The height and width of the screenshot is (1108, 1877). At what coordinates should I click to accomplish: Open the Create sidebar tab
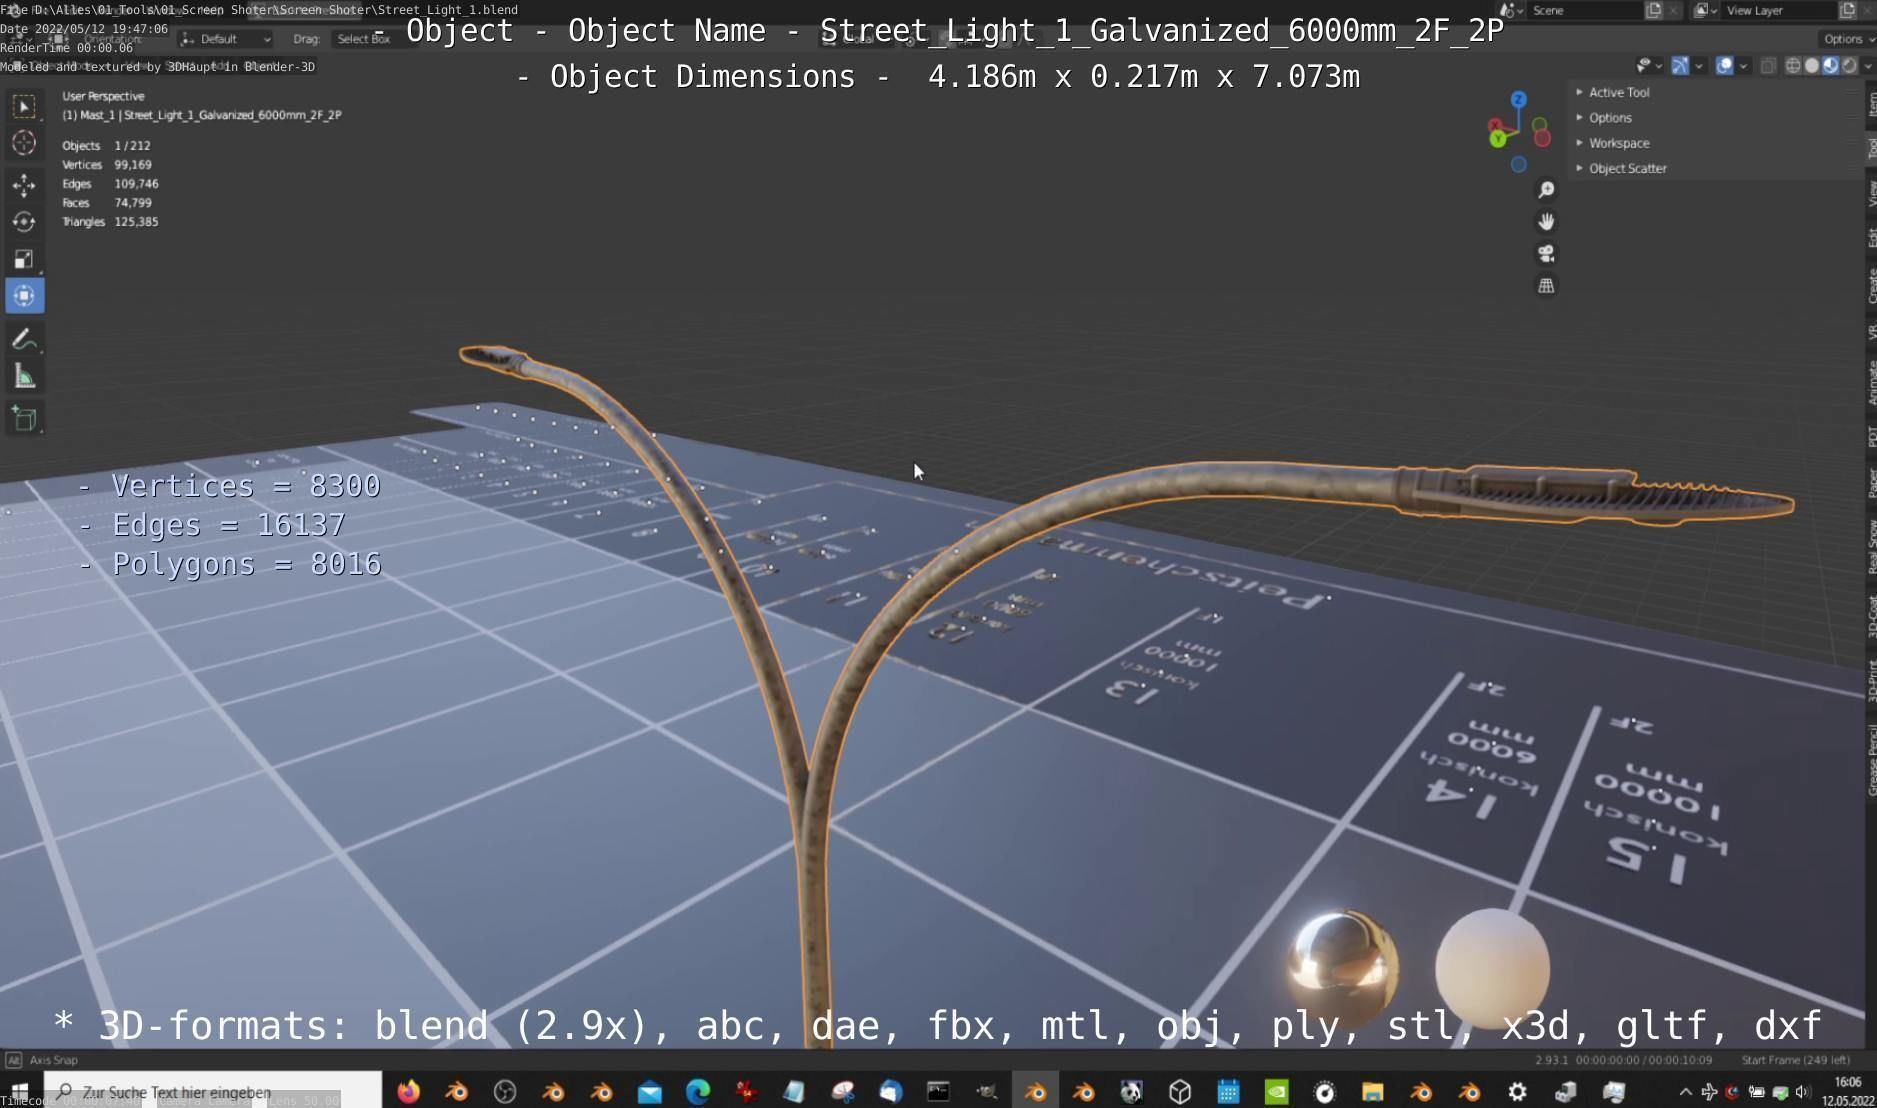tap(1870, 286)
